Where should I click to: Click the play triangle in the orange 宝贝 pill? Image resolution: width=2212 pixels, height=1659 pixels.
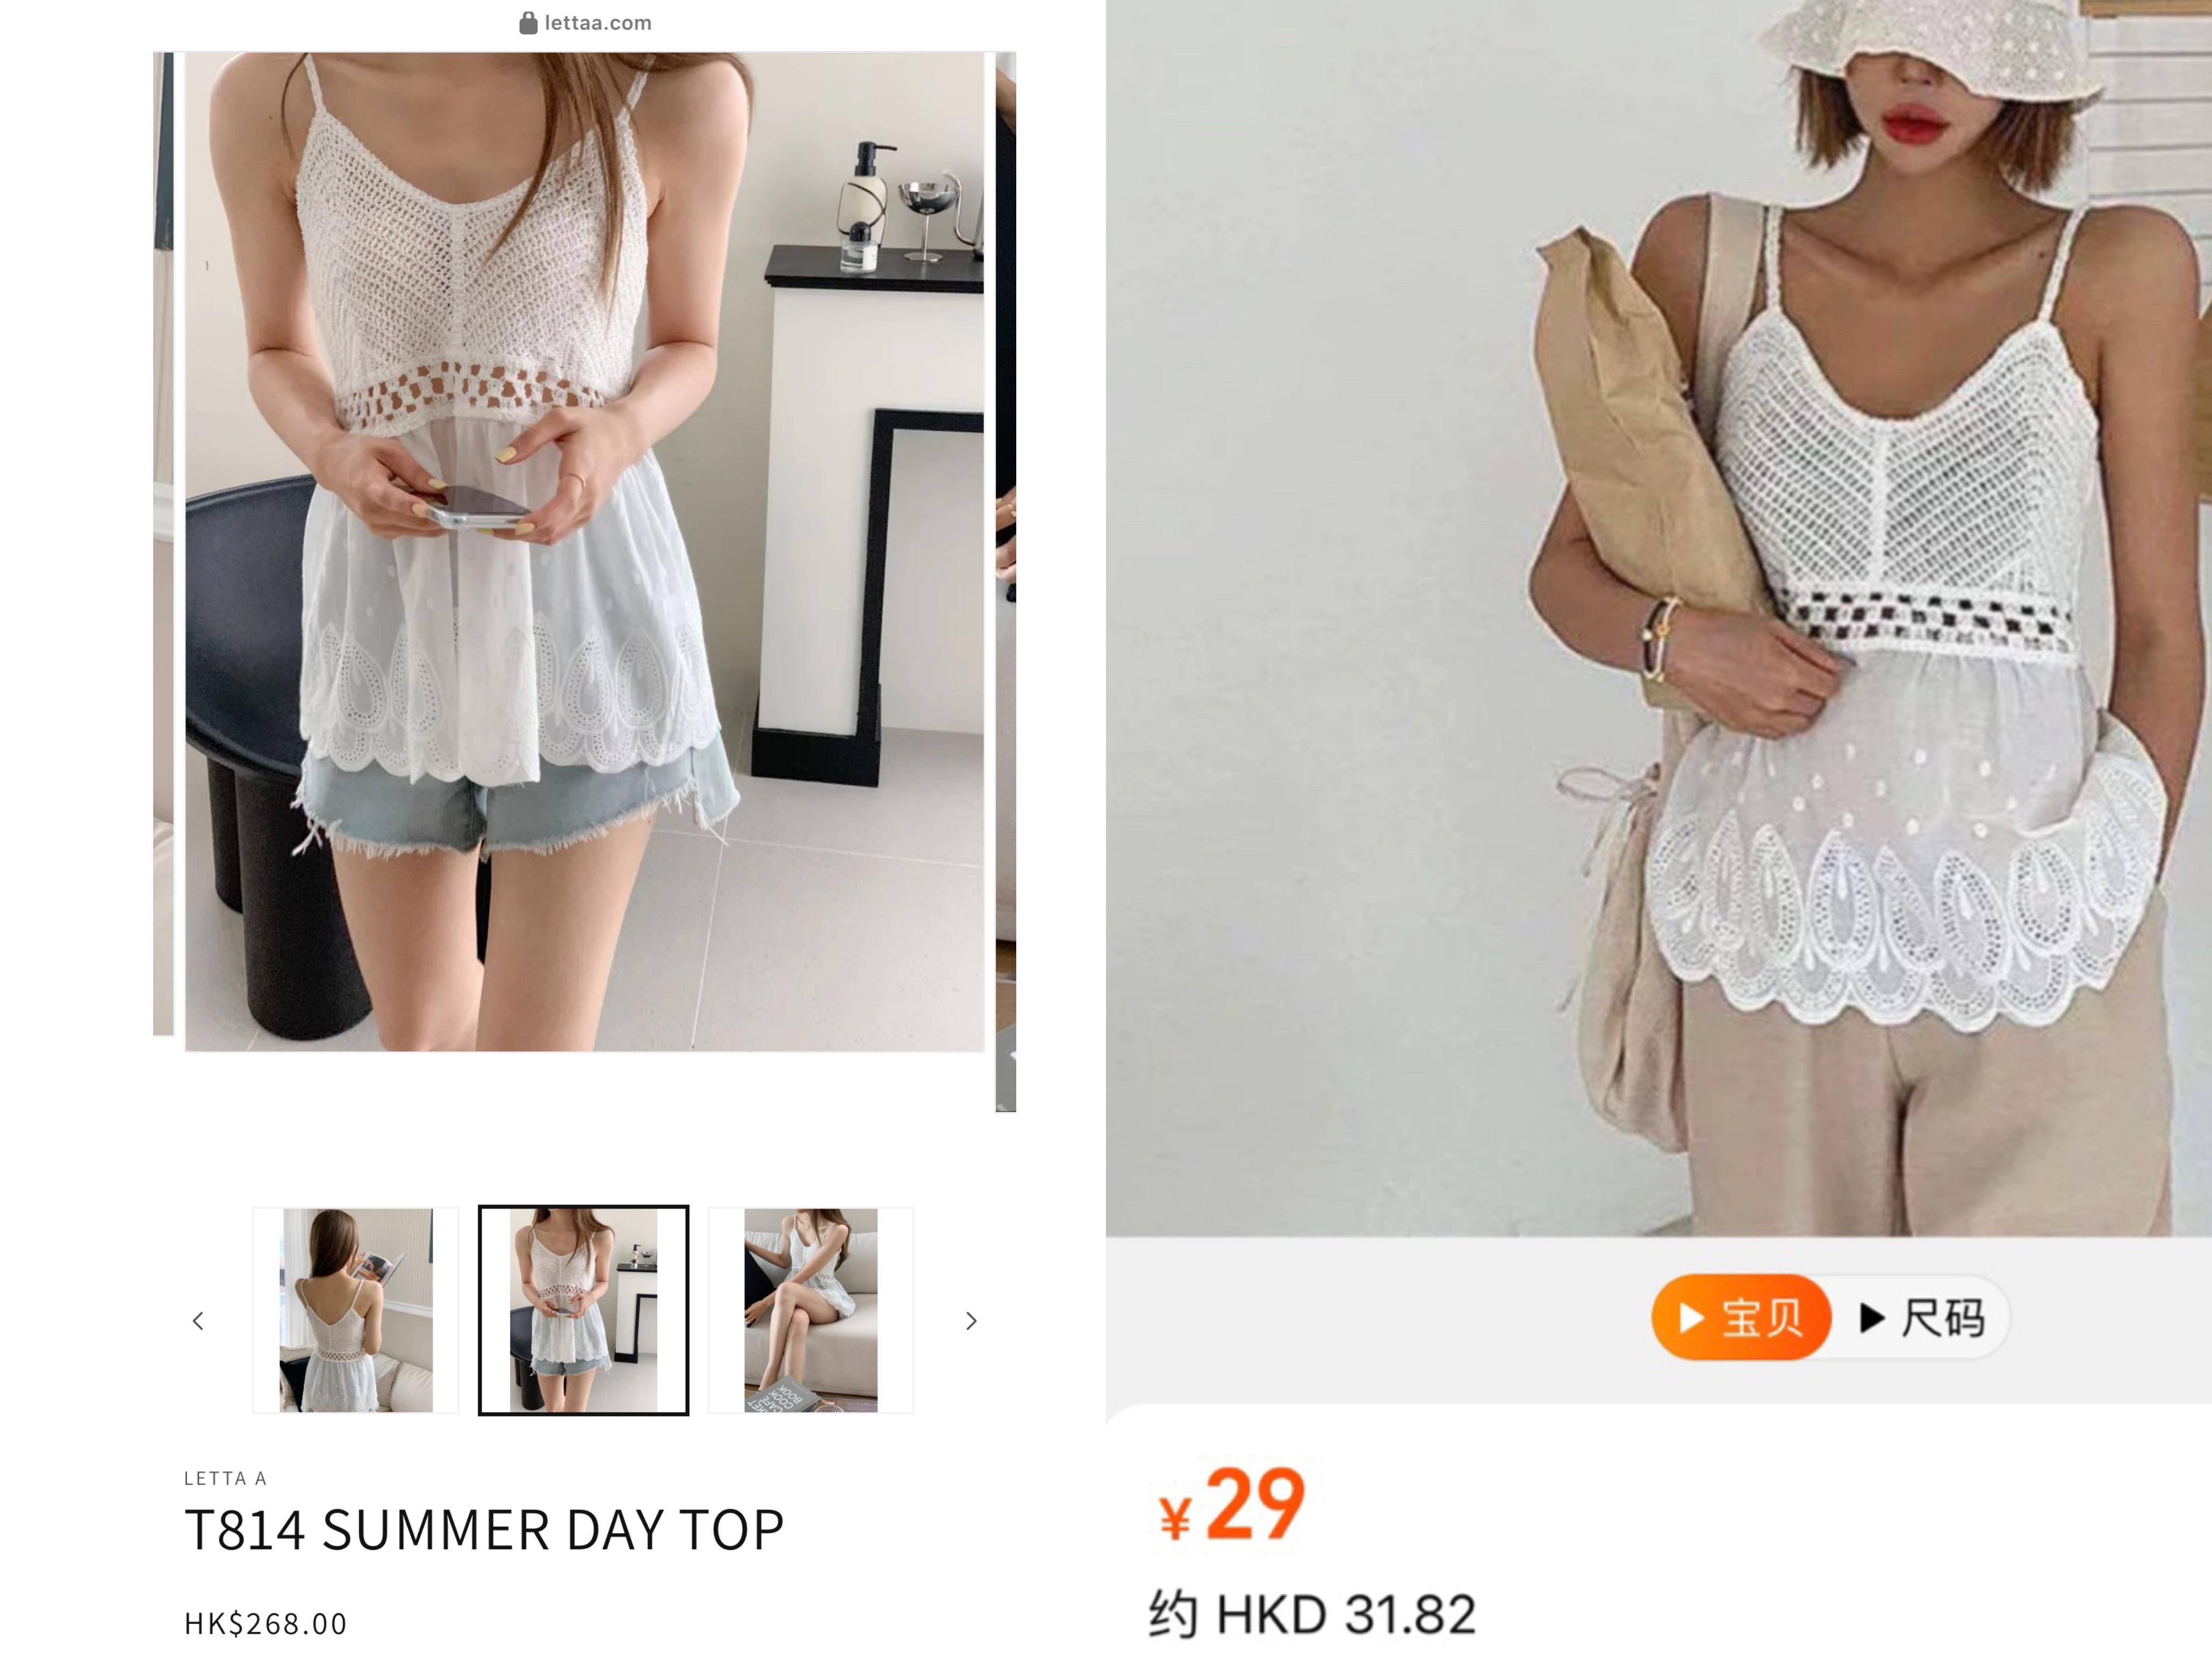point(1691,1317)
